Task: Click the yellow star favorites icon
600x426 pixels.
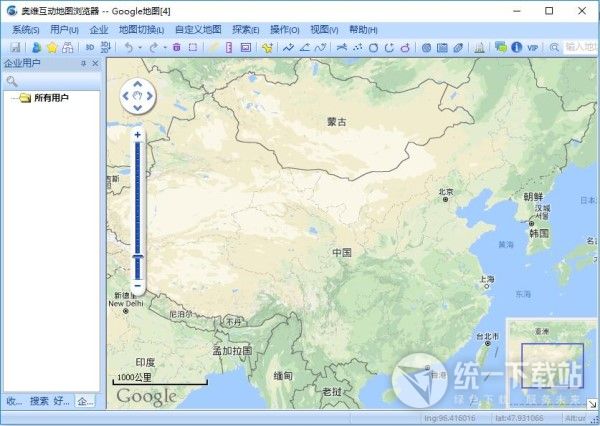Action: pyautogui.click(x=52, y=47)
